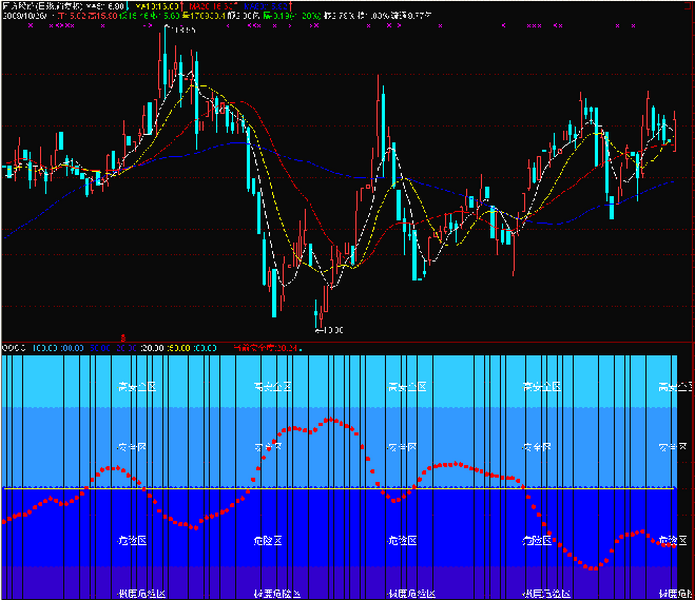Click the right end of the blue MA60 line
The width and height of the screenshot is (695, 600).
pos(667,182)
